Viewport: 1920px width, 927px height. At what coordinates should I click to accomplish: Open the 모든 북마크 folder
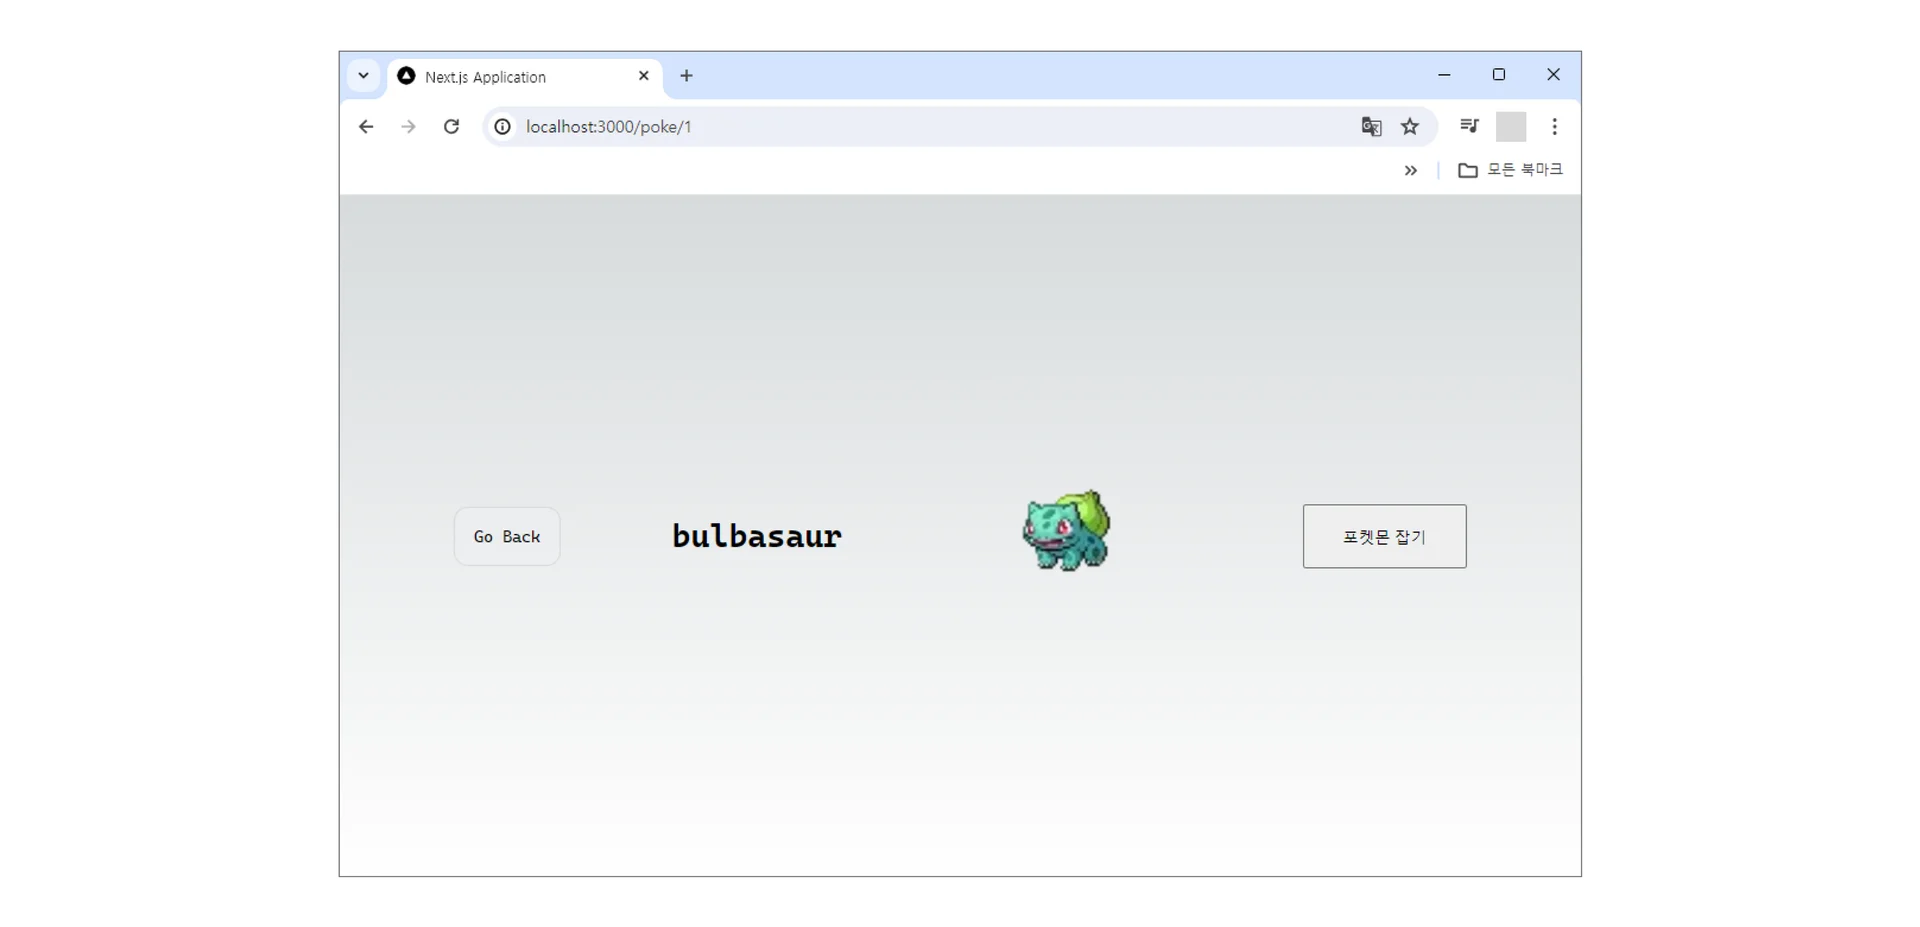click(x=1510, y=170)
